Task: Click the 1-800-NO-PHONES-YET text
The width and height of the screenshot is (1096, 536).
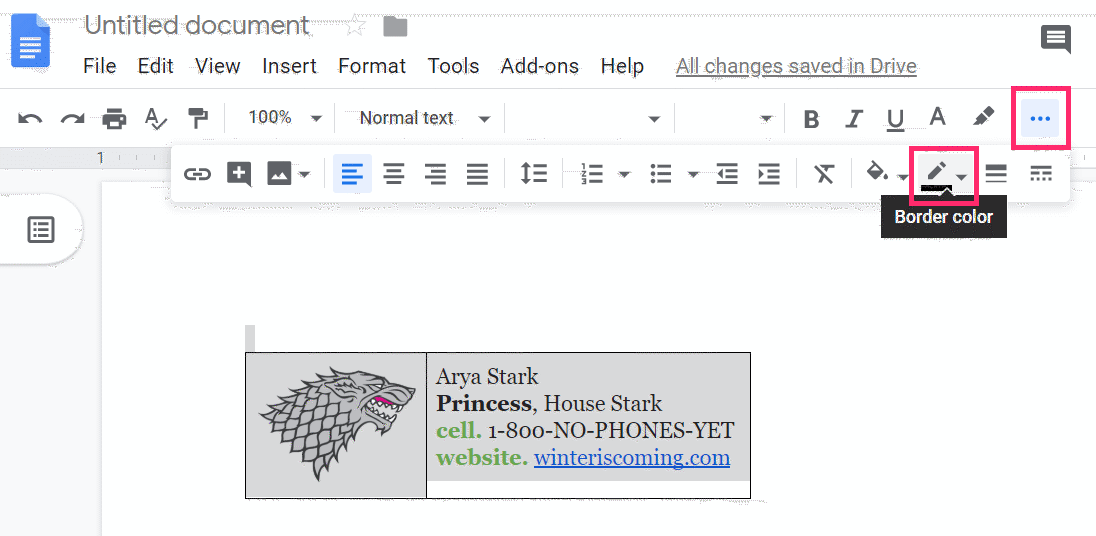Action: [611, 430]
